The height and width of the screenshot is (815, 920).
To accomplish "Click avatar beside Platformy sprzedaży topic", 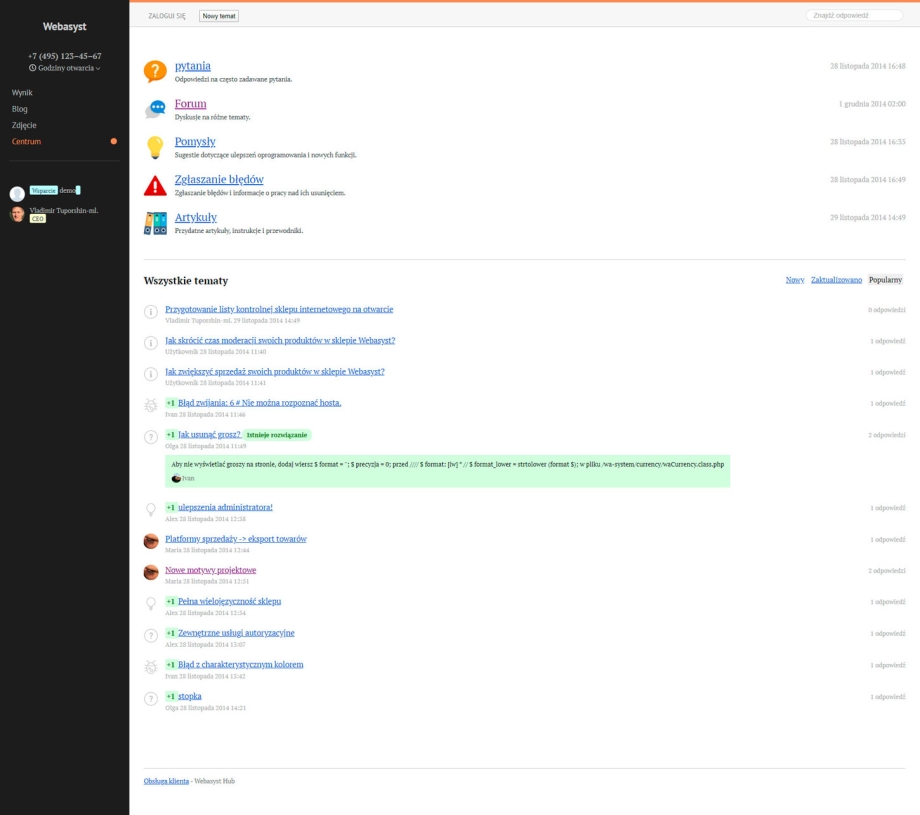I will pyautogui.click(x=151, y=541).
